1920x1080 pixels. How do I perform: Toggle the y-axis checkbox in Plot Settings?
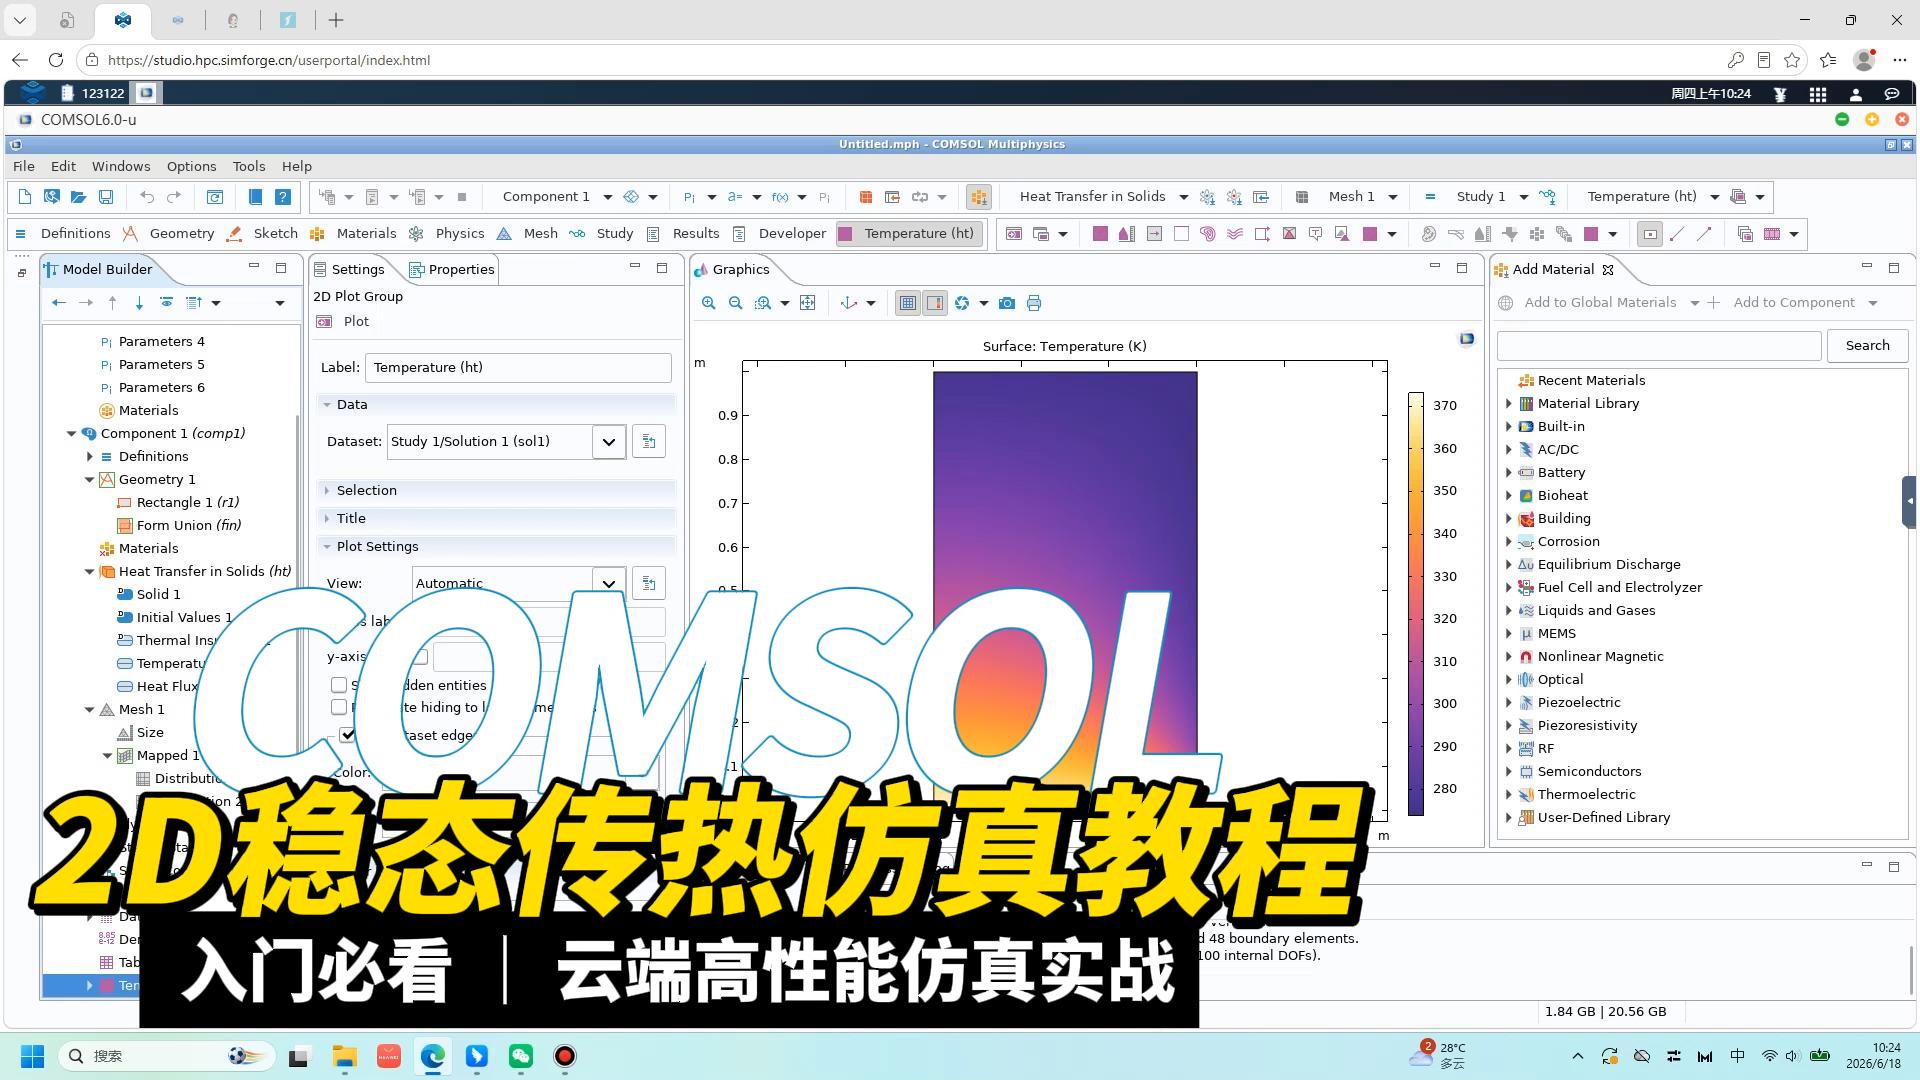420,657
